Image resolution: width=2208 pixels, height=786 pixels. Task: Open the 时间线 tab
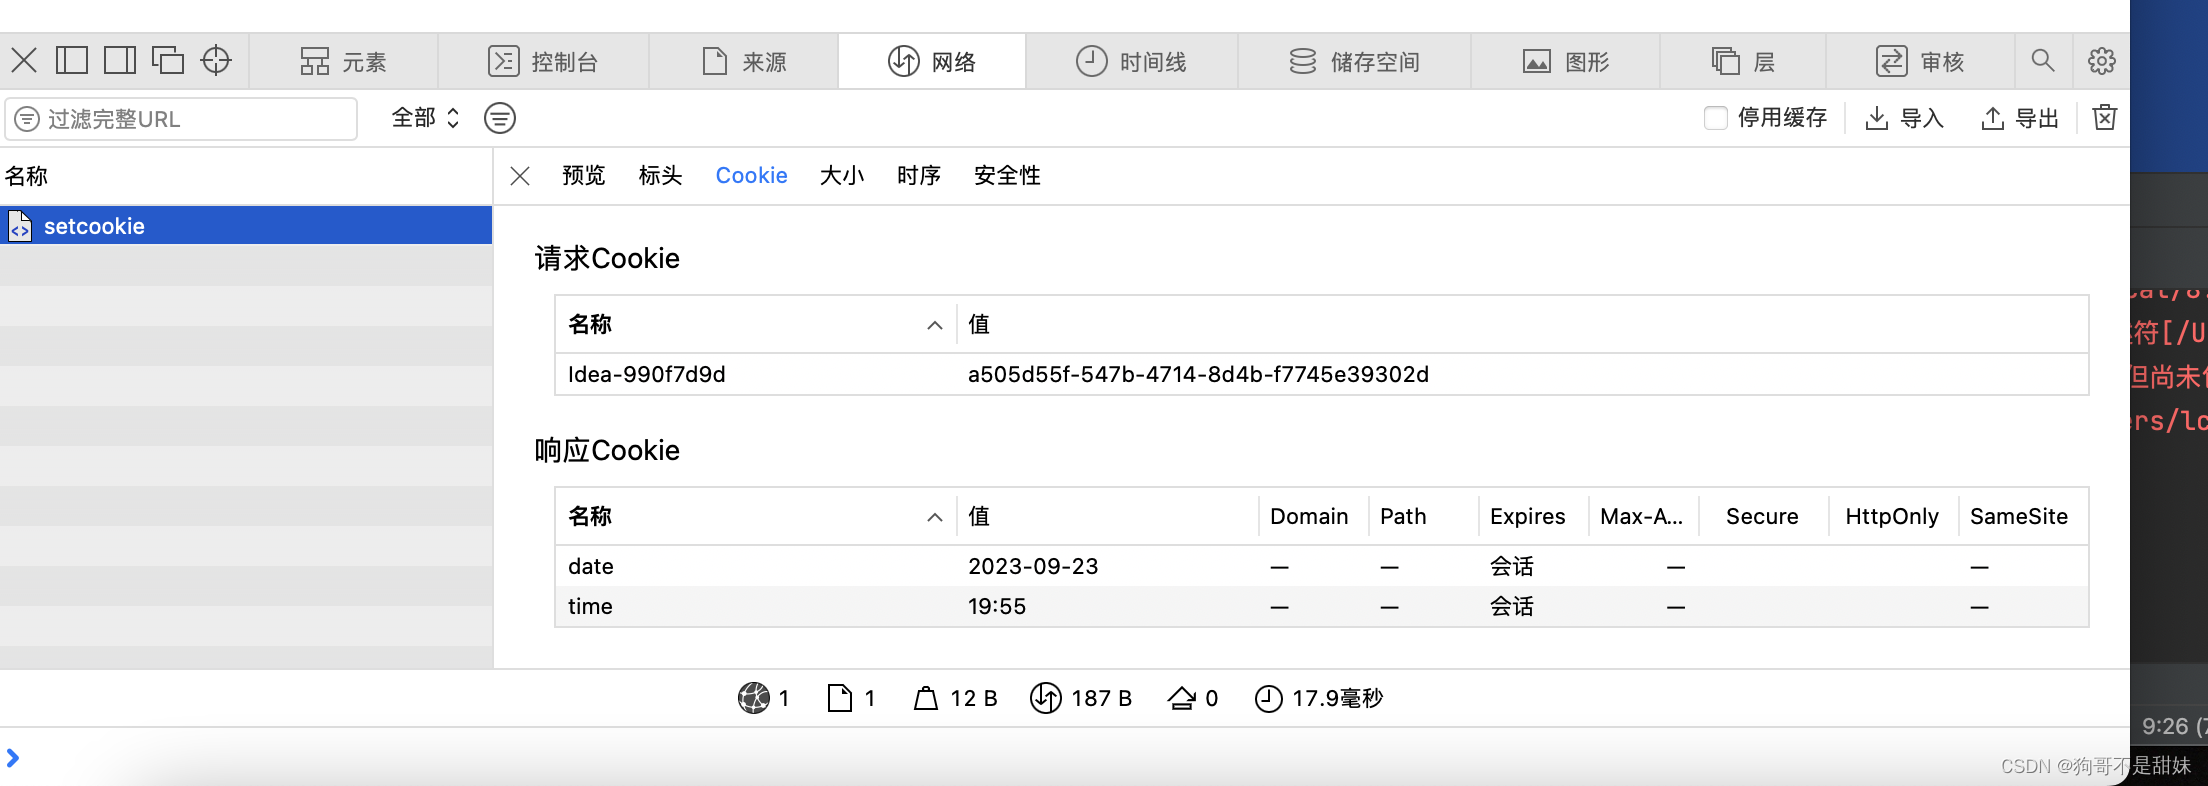1131,62
